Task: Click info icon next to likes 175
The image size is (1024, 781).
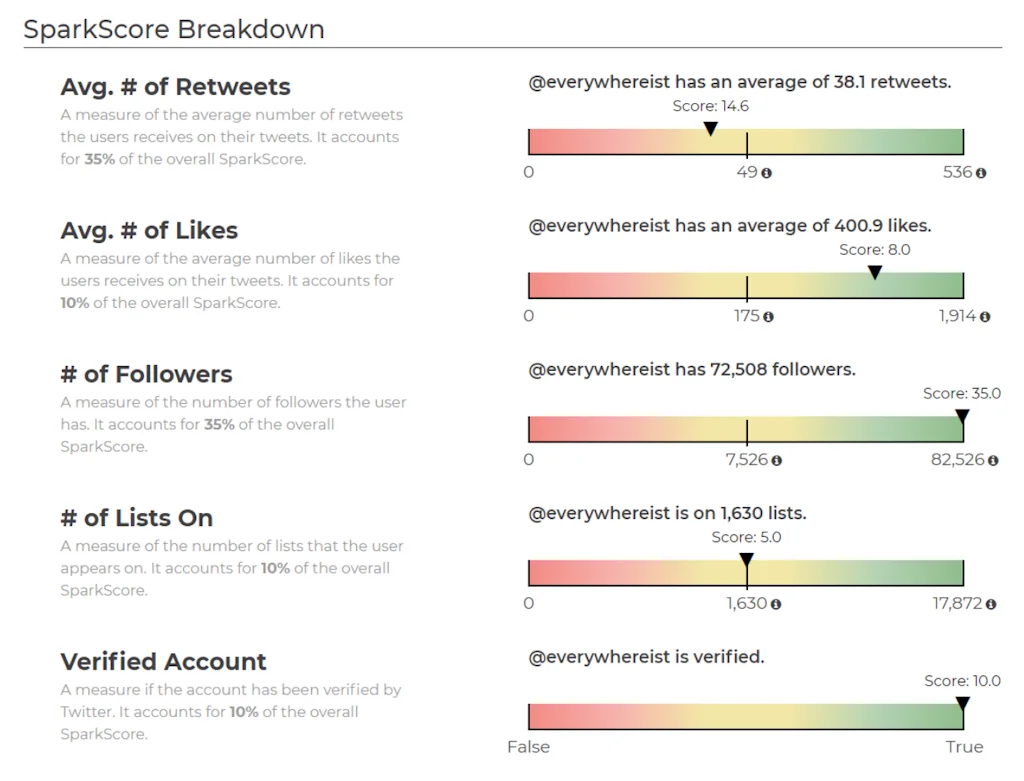Action: [x=768, y=317]
